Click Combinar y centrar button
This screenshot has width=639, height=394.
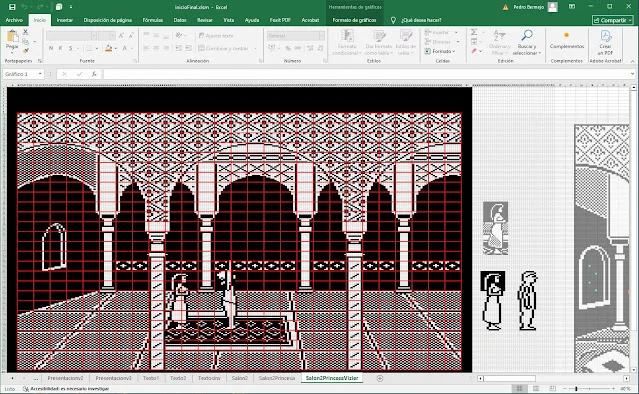pos(227,48)
